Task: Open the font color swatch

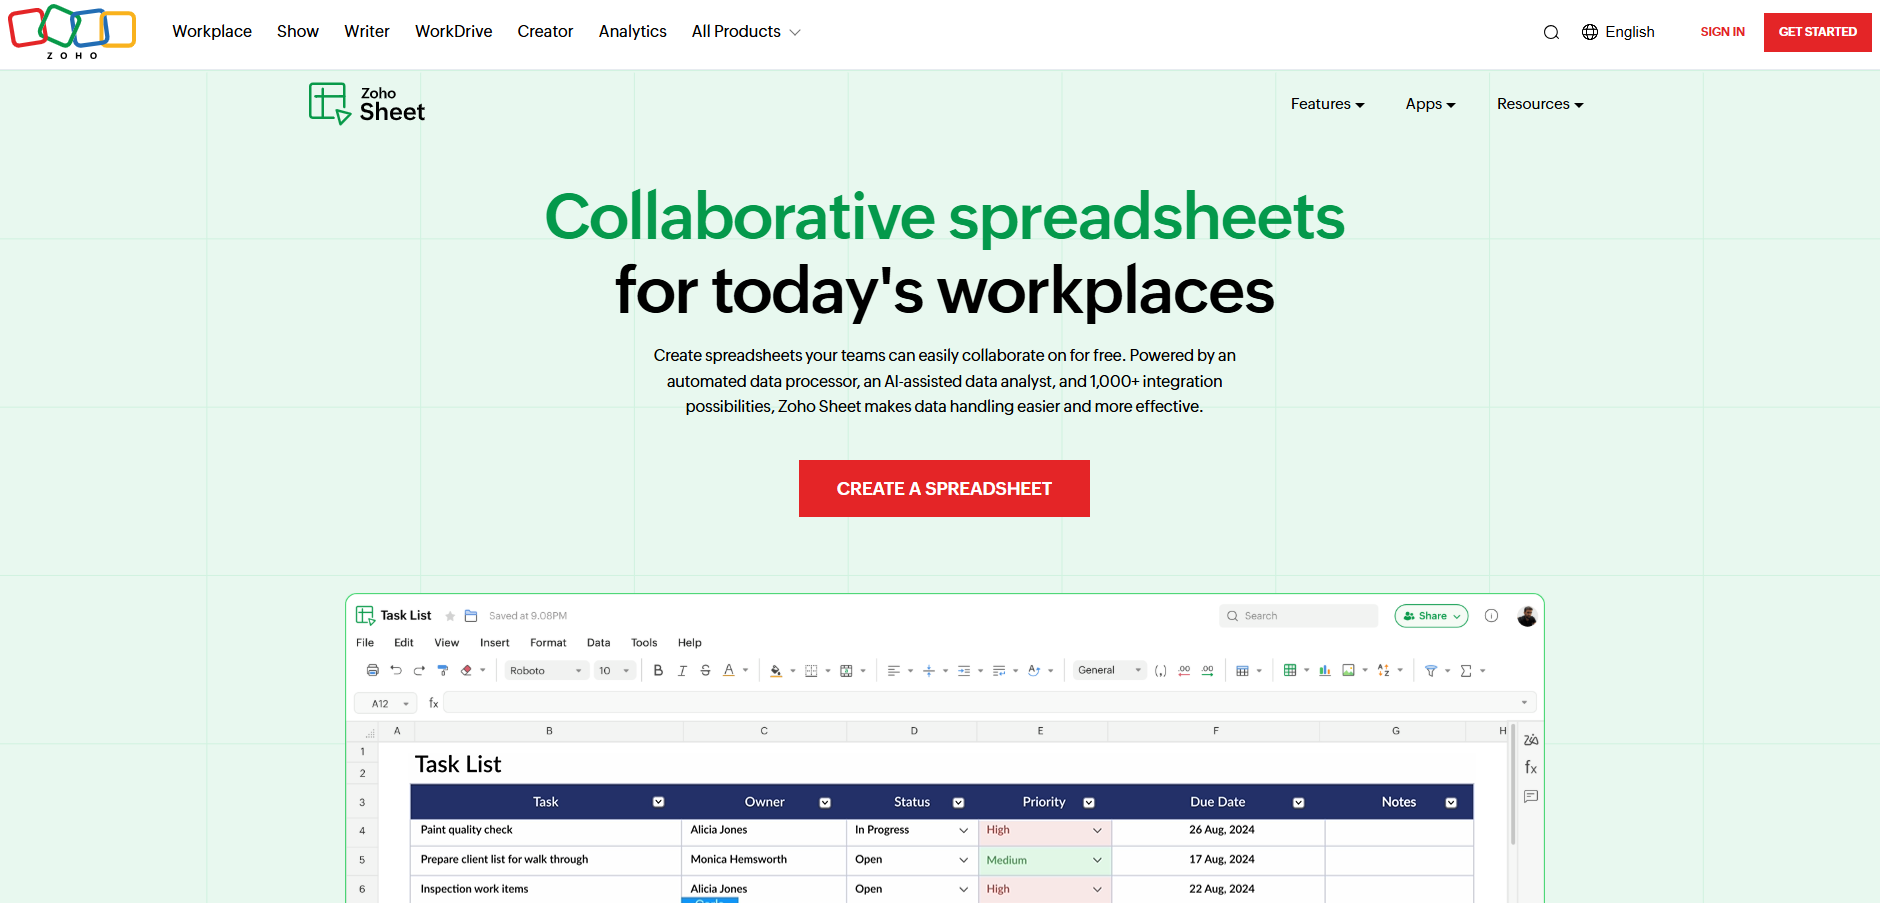Action: 729,670
